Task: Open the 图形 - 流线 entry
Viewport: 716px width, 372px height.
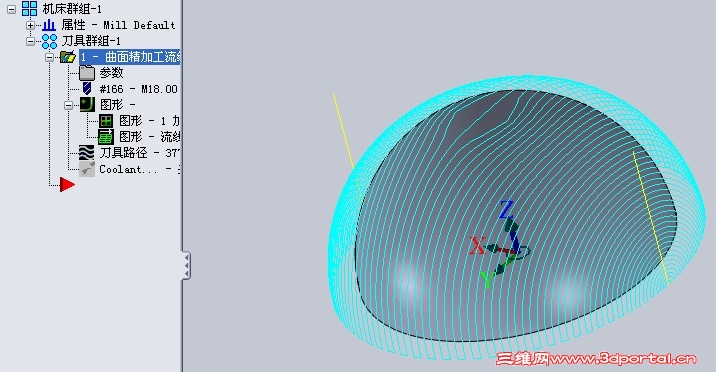Action: click(149, 137)
